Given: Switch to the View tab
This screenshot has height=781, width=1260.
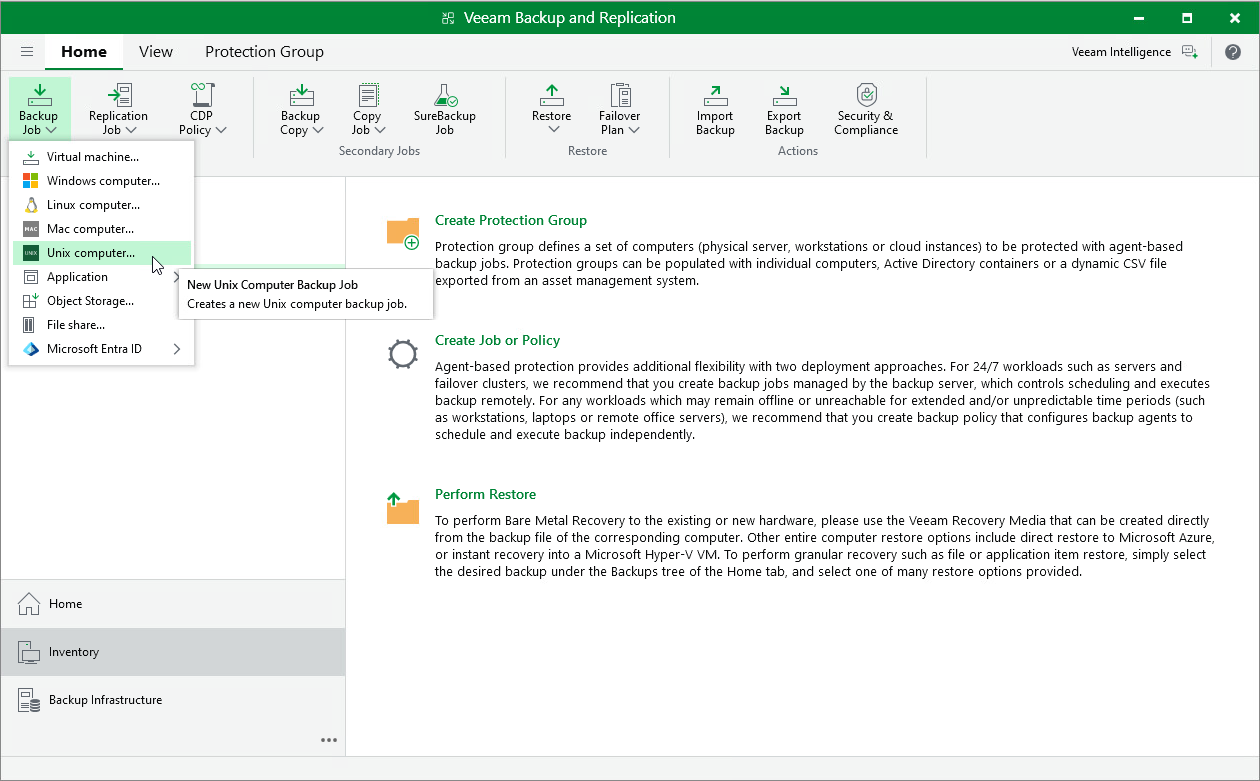Looking at the screenshot, I should coord(156,52).
